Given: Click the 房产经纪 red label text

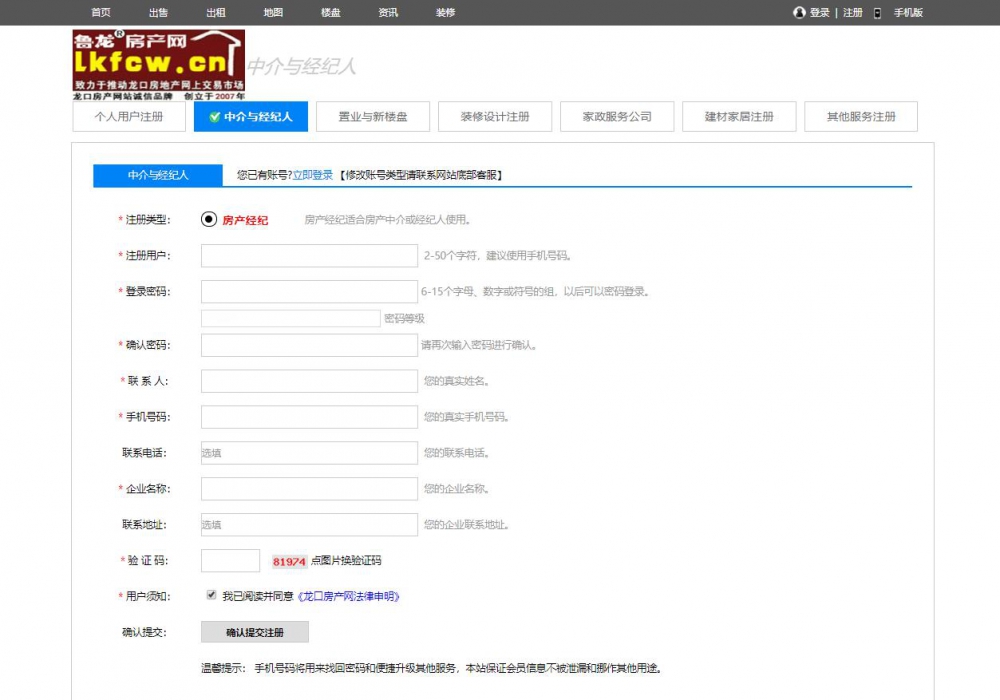Looking at the screenshot, I should pyautogui.click(x=245, y=221).
